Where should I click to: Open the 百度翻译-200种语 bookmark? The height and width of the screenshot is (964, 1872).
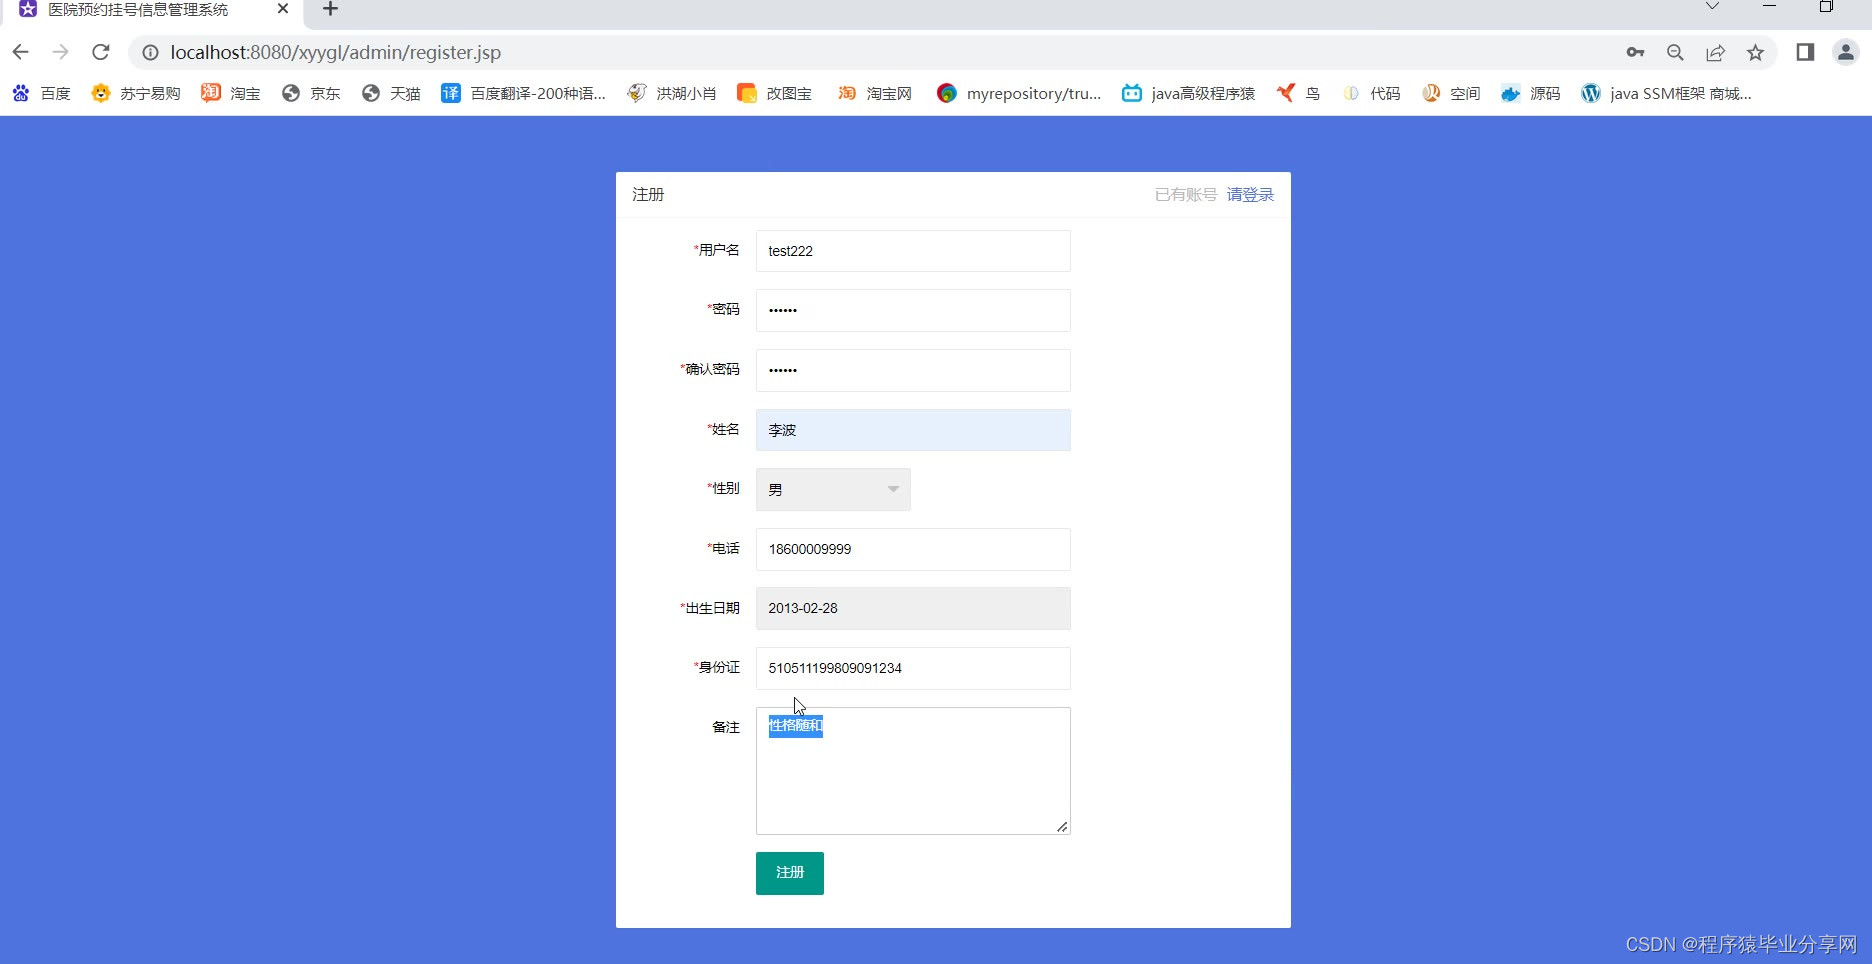524,93
